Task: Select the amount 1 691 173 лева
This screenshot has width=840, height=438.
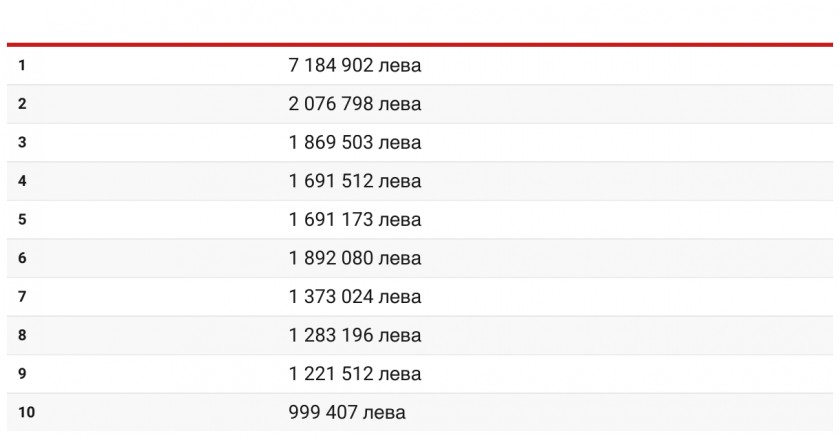Action: pos(355,220)
